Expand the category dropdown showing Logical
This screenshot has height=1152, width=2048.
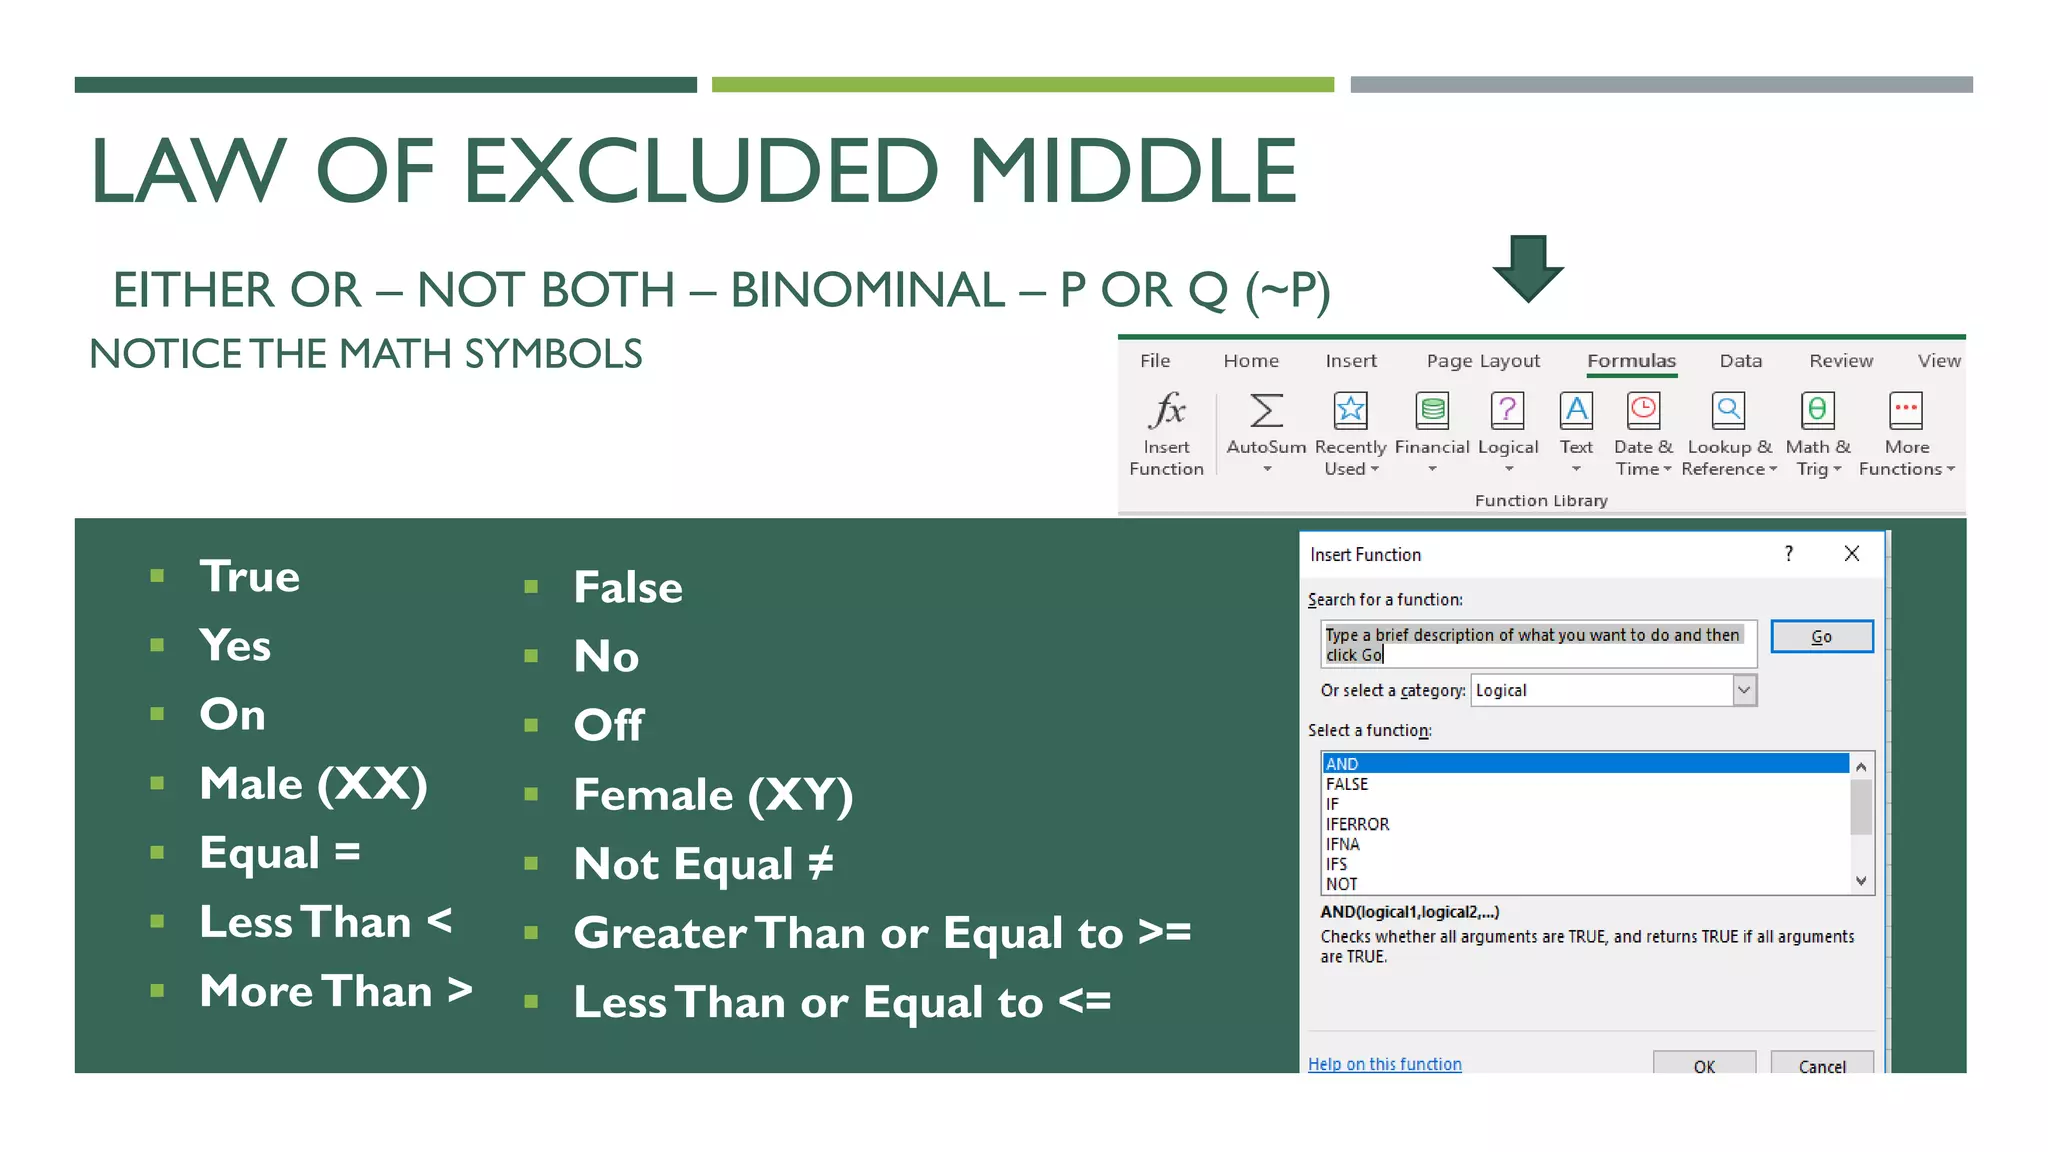(x=1744, y=690)
